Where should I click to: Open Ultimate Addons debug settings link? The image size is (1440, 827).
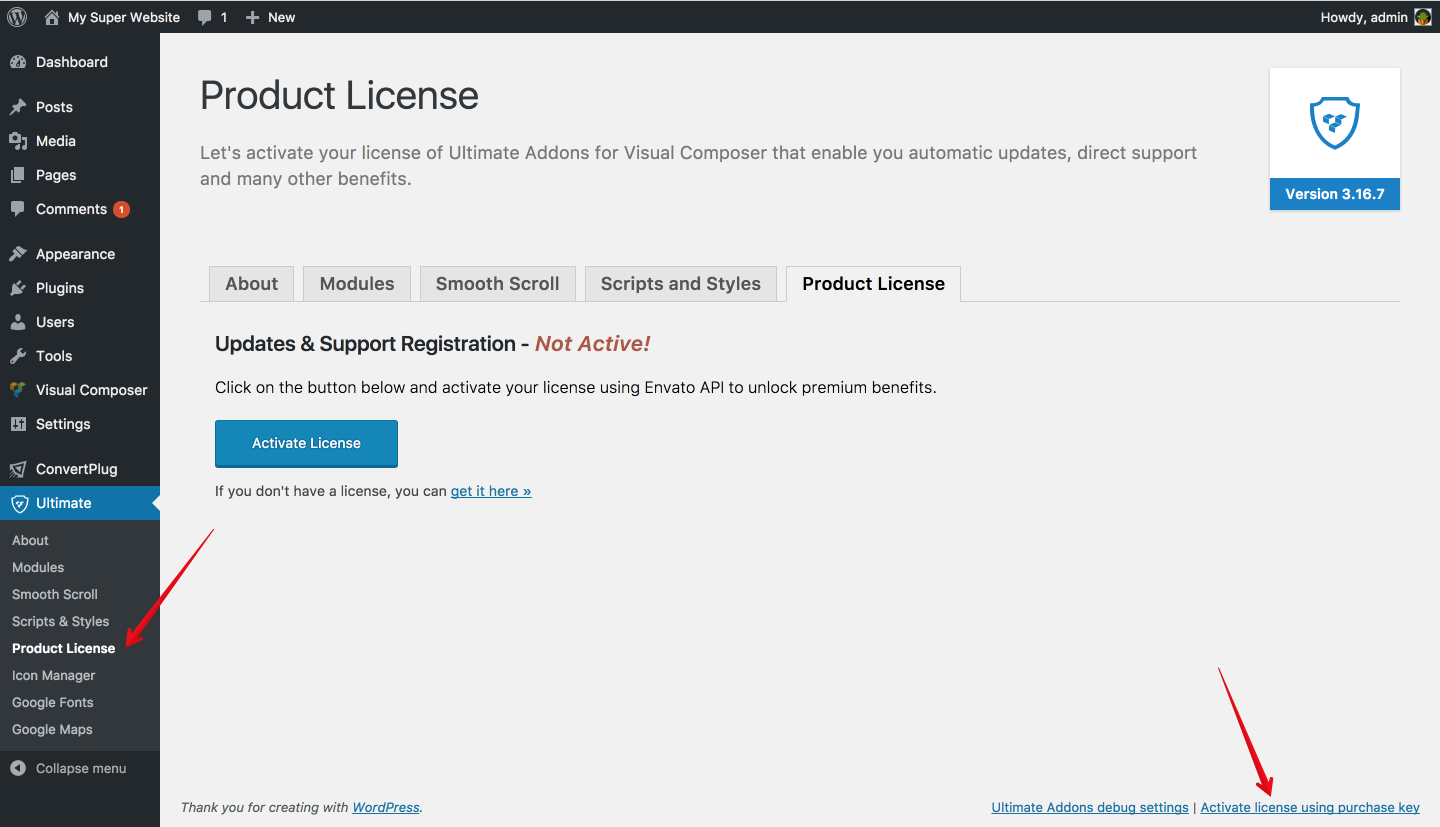click(x=1090, y=807)
